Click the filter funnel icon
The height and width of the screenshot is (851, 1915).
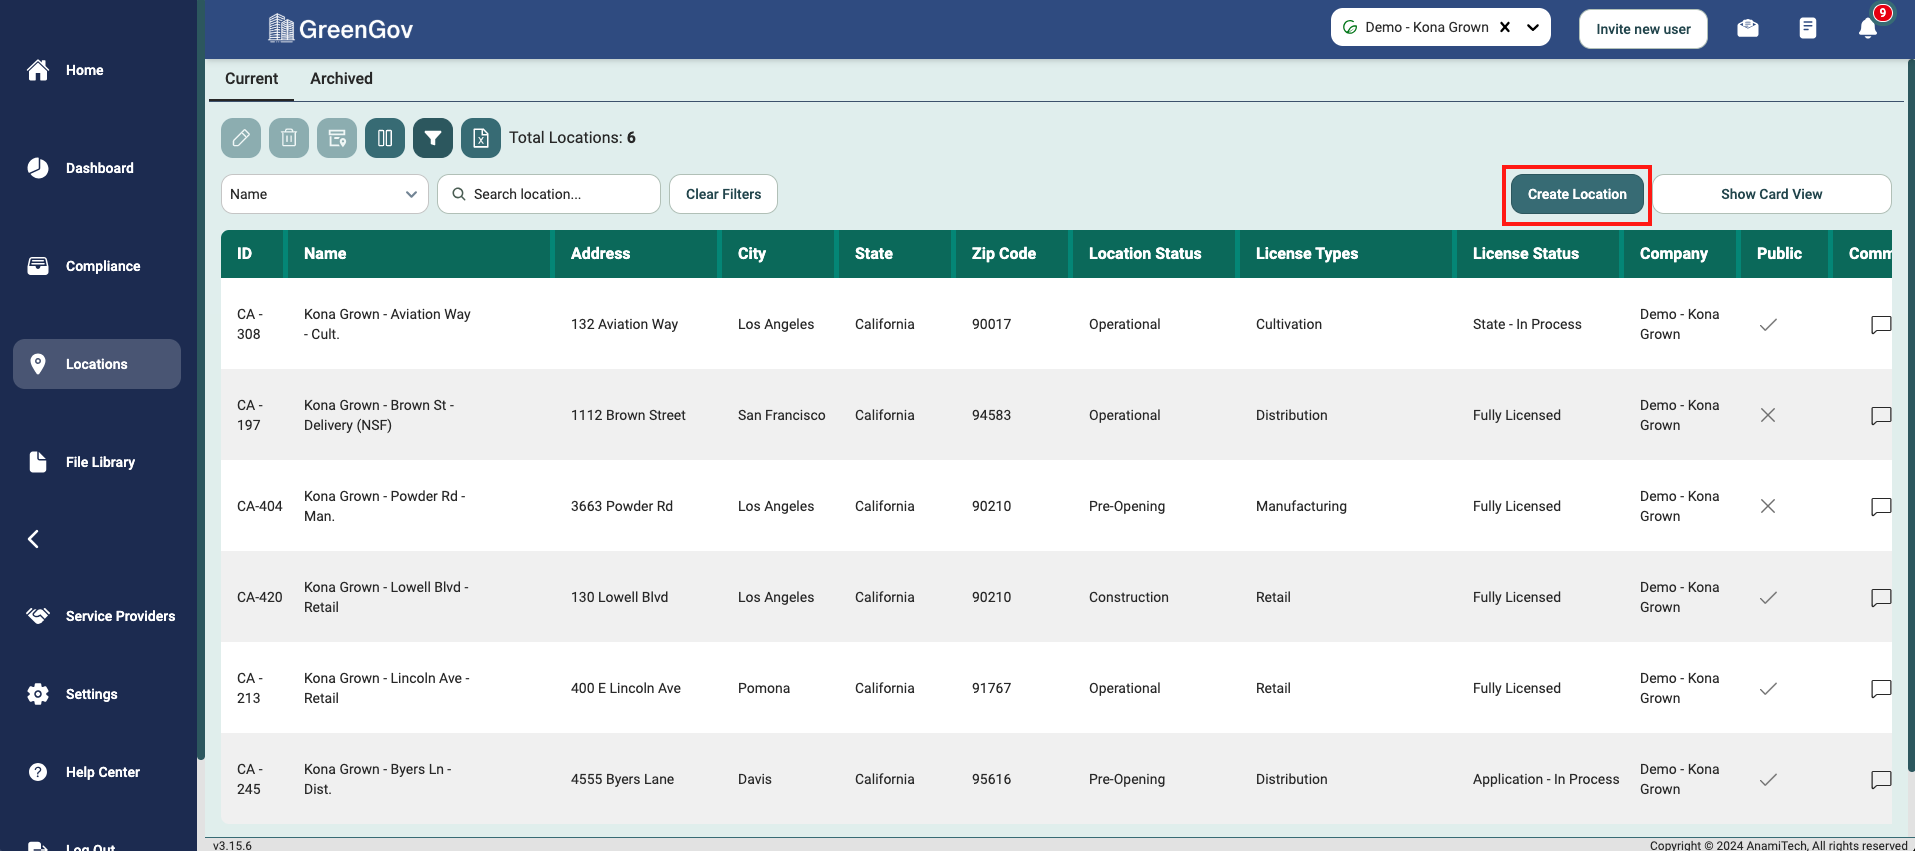(x=433, y=138)
